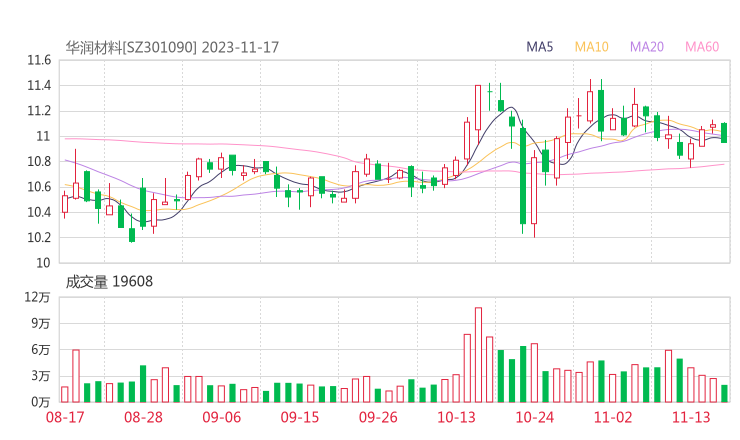Click the 成交量 19608 volume label

[109, 282]
